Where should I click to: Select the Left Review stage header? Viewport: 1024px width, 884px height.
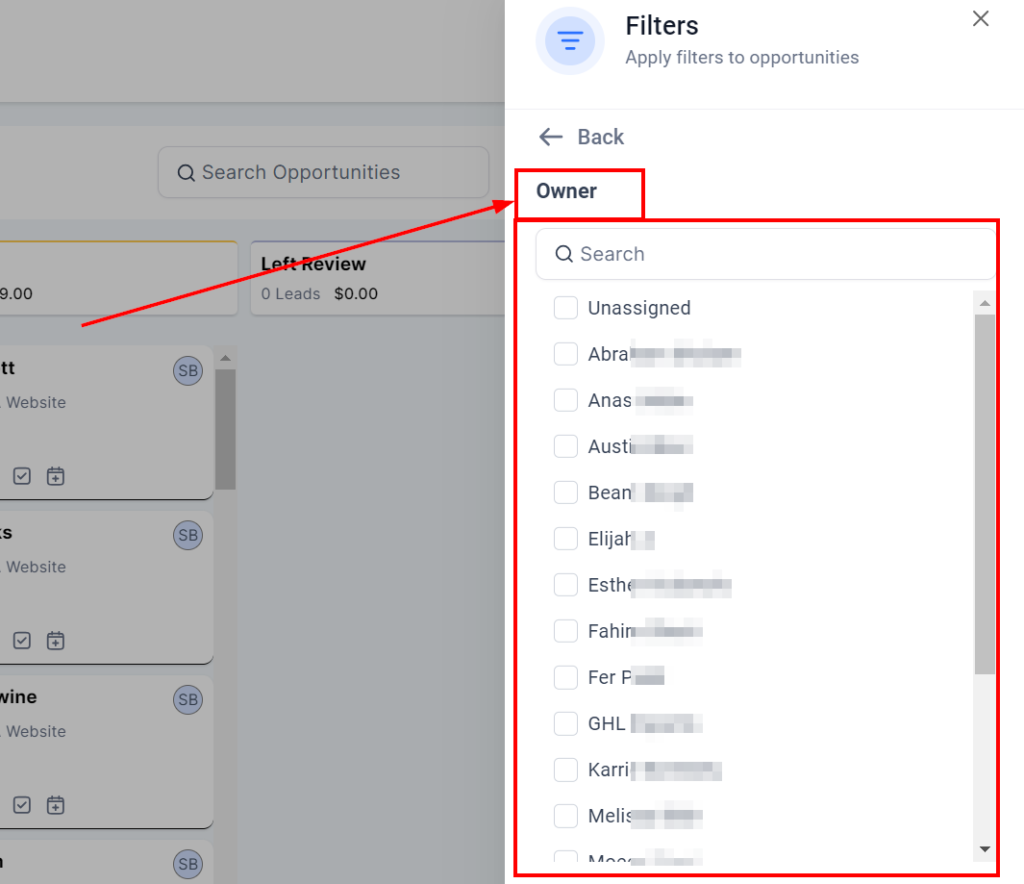(x=314, y=264)
